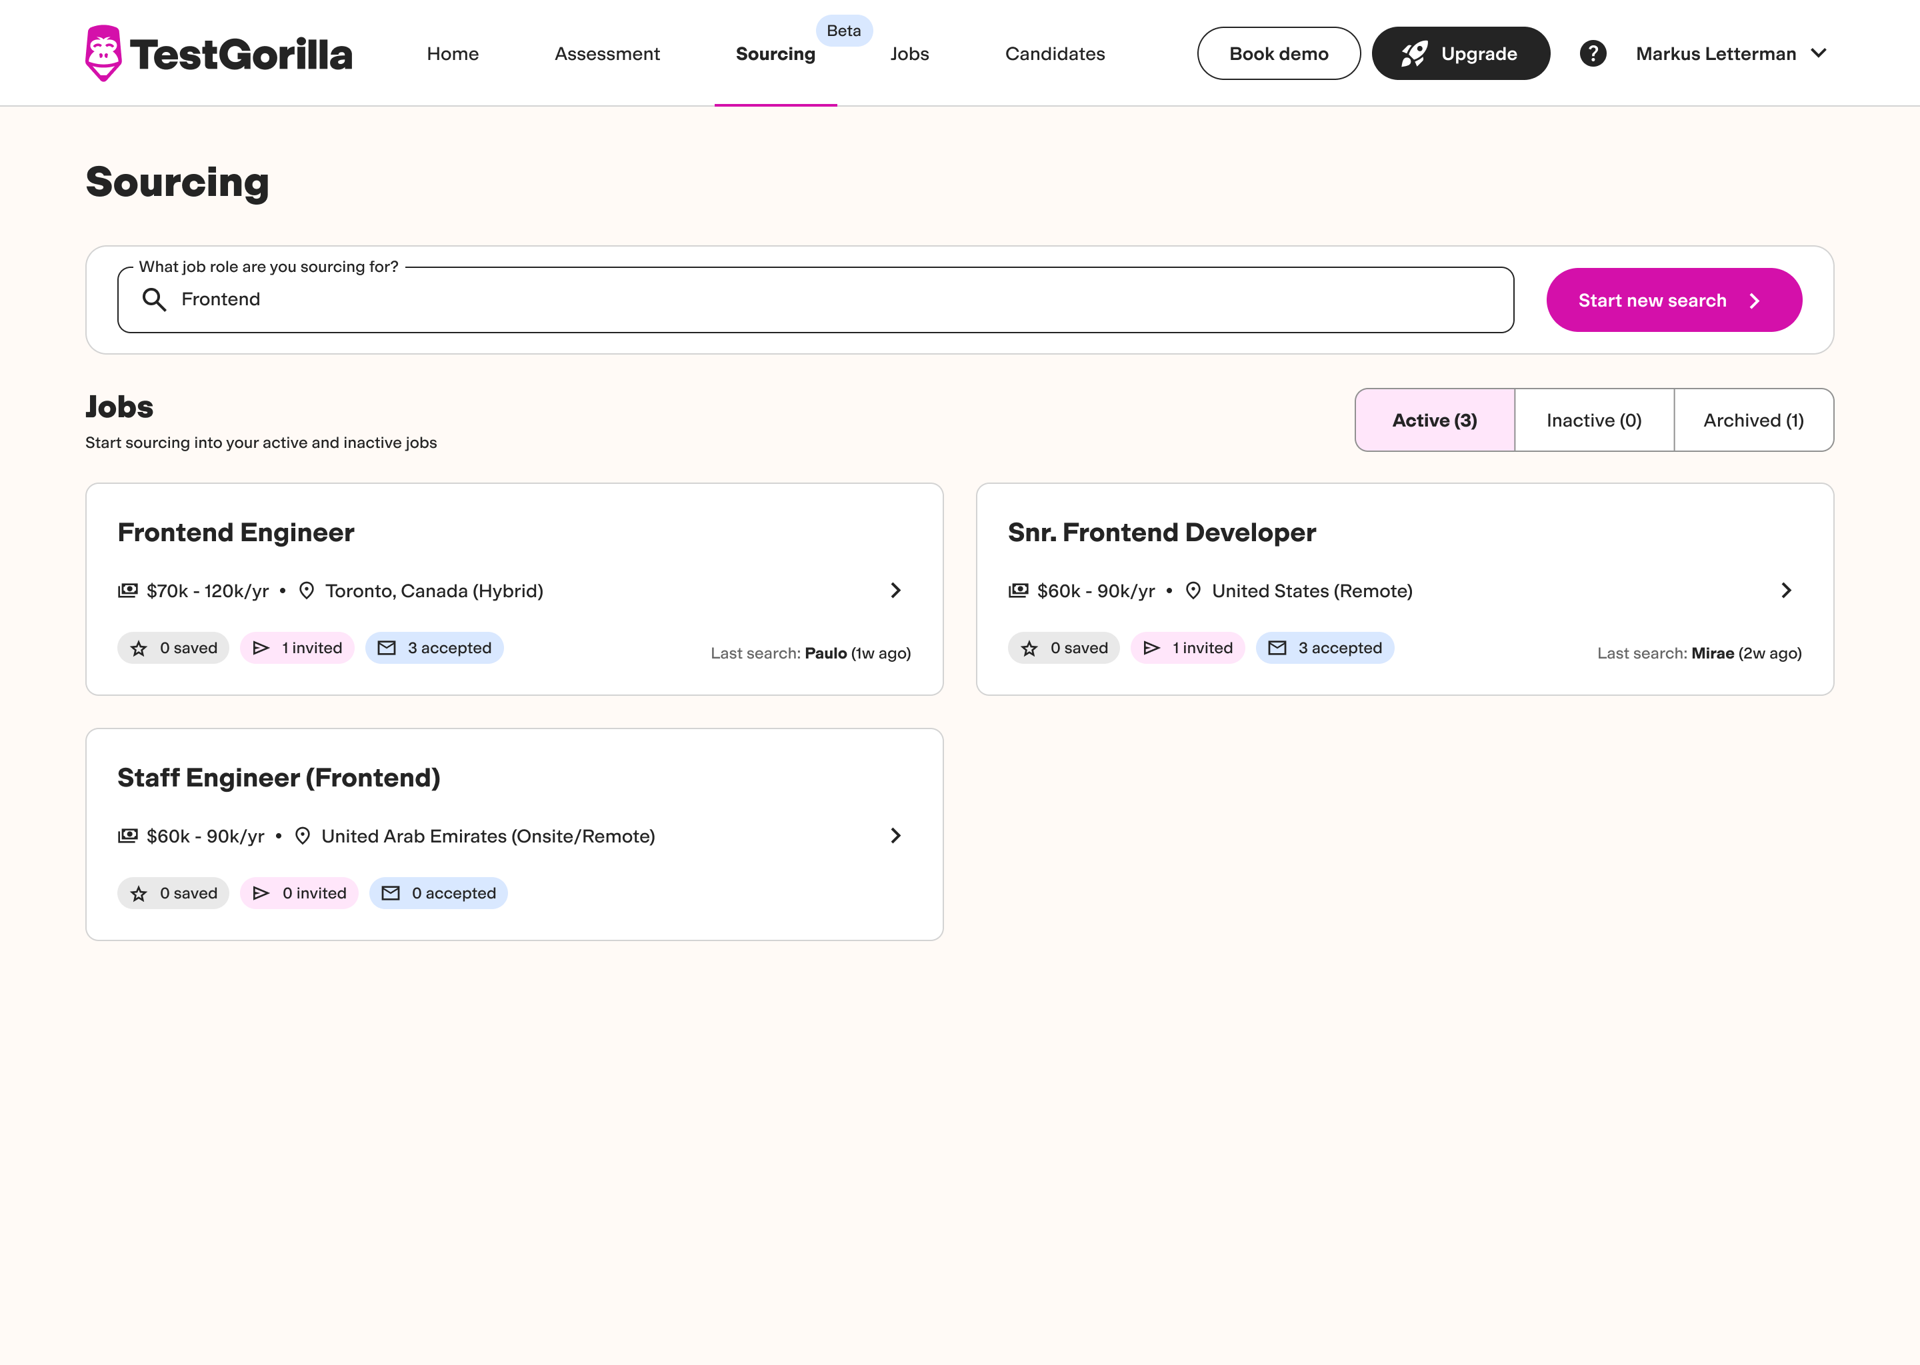Click the star icon on Frontend Engineer's saved badge
The width and height of the screenshot is (1920, 1365).
click(x=139, y=648)
